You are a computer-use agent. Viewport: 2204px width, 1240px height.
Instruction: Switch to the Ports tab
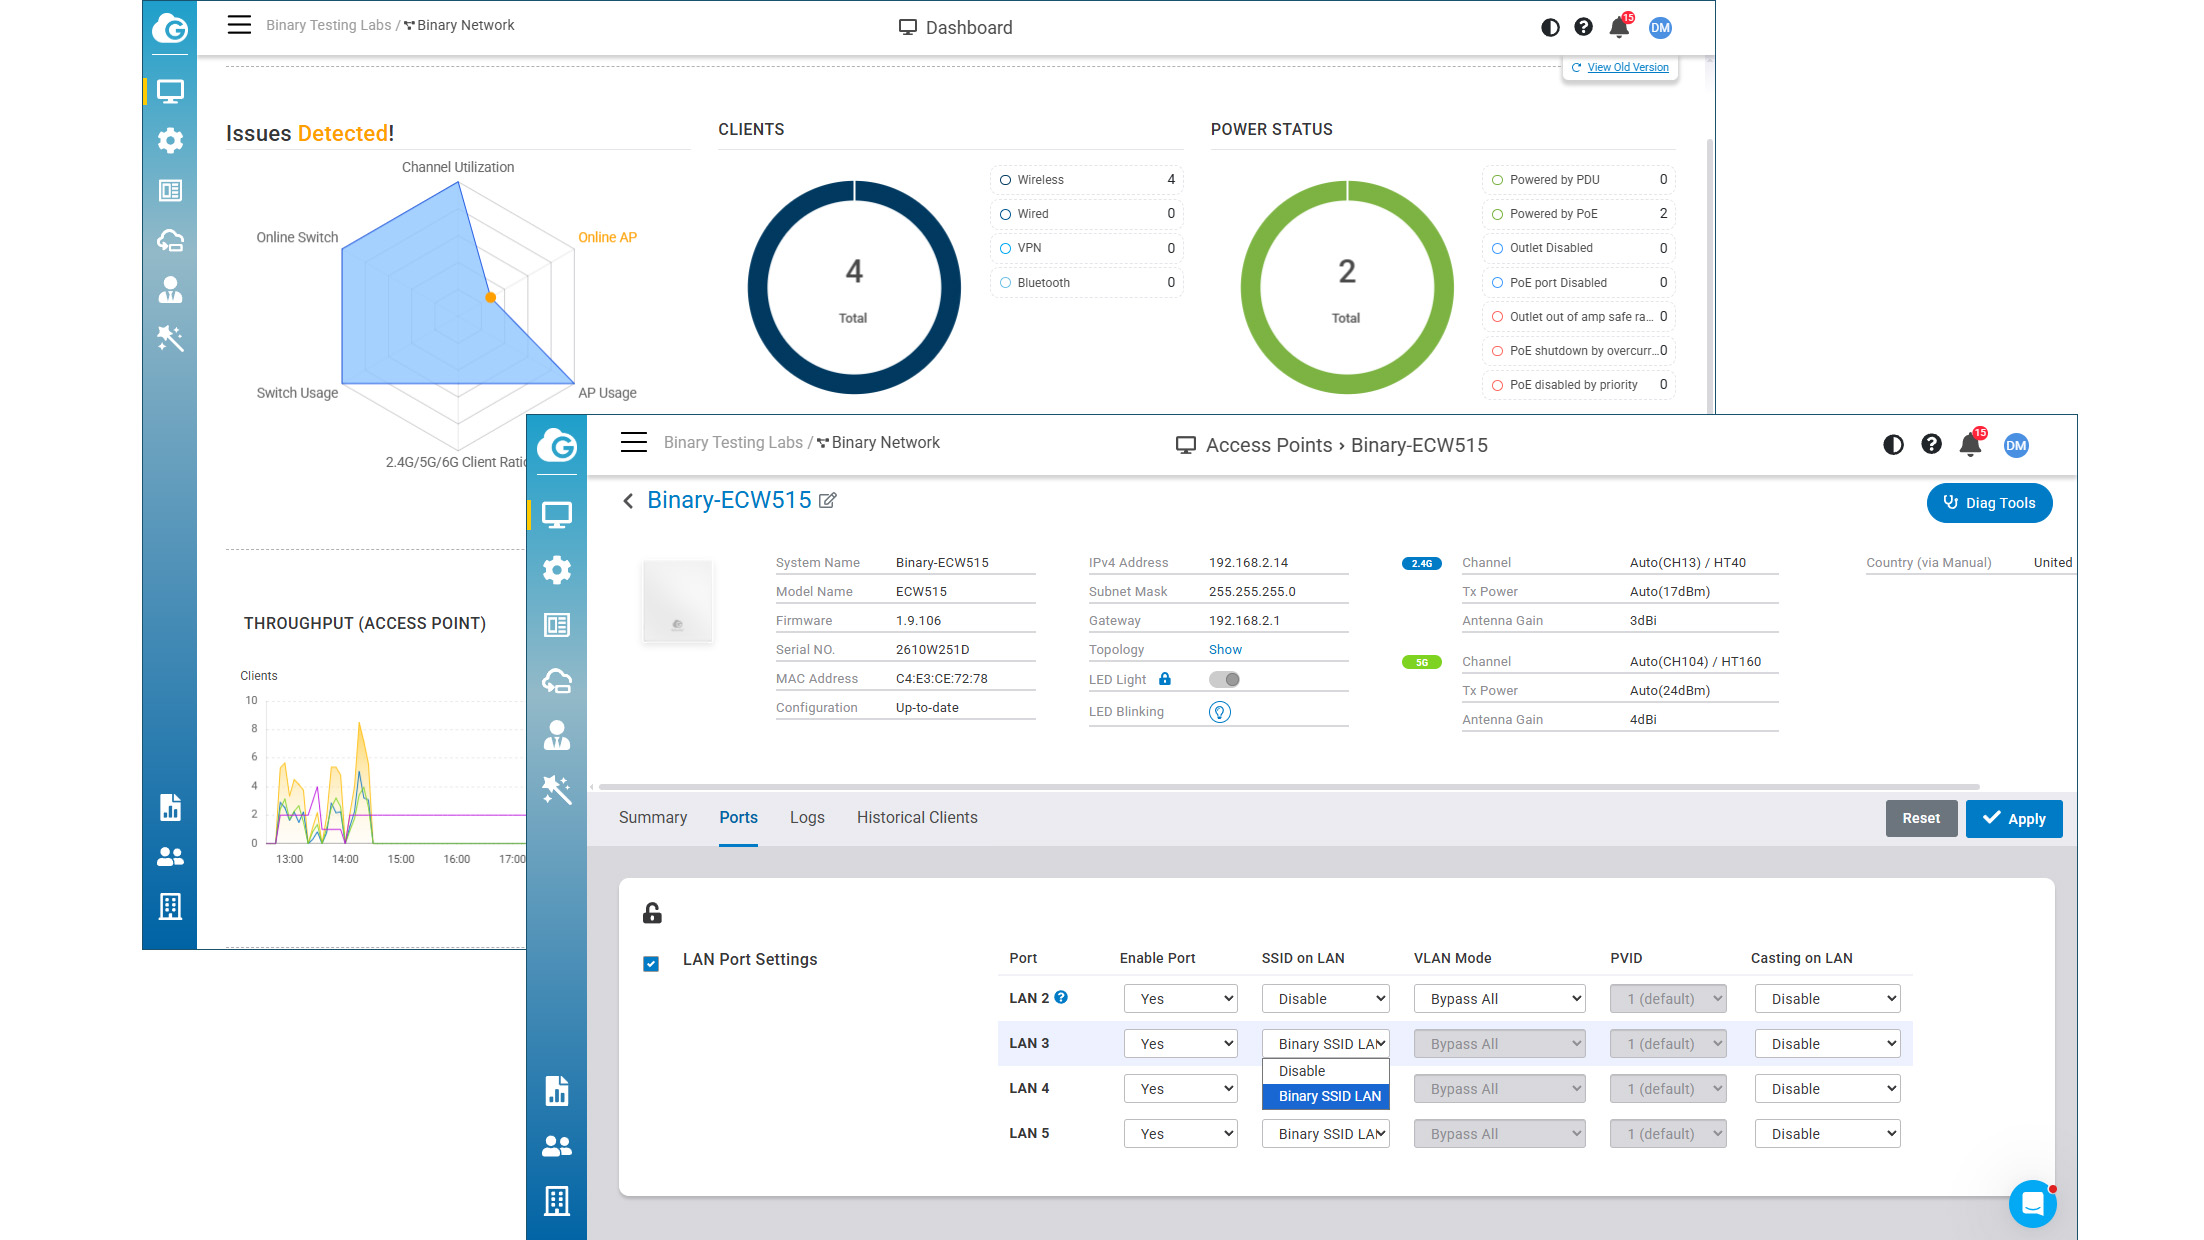pos(738,818)
